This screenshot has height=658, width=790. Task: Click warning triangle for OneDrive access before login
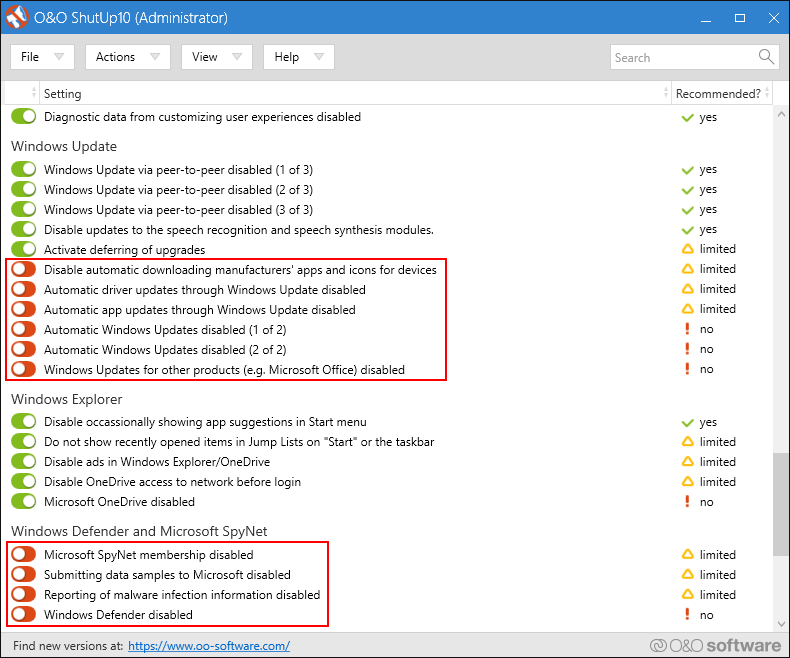click(687, 482)
